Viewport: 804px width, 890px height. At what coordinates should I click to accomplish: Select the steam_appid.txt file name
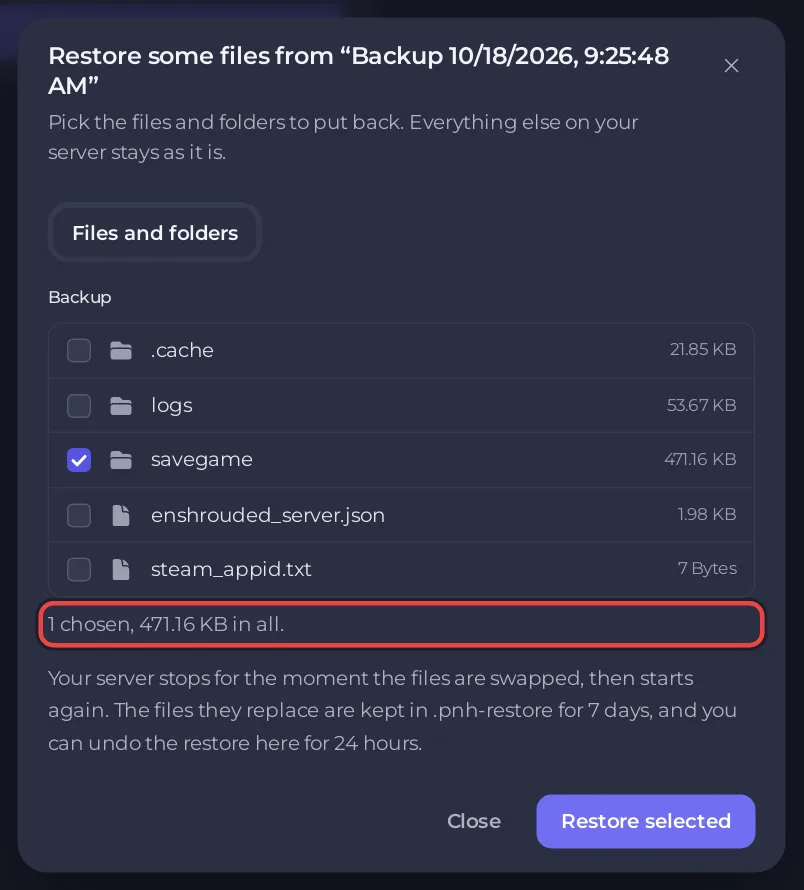pyautogui.click(x=231, y=569)
